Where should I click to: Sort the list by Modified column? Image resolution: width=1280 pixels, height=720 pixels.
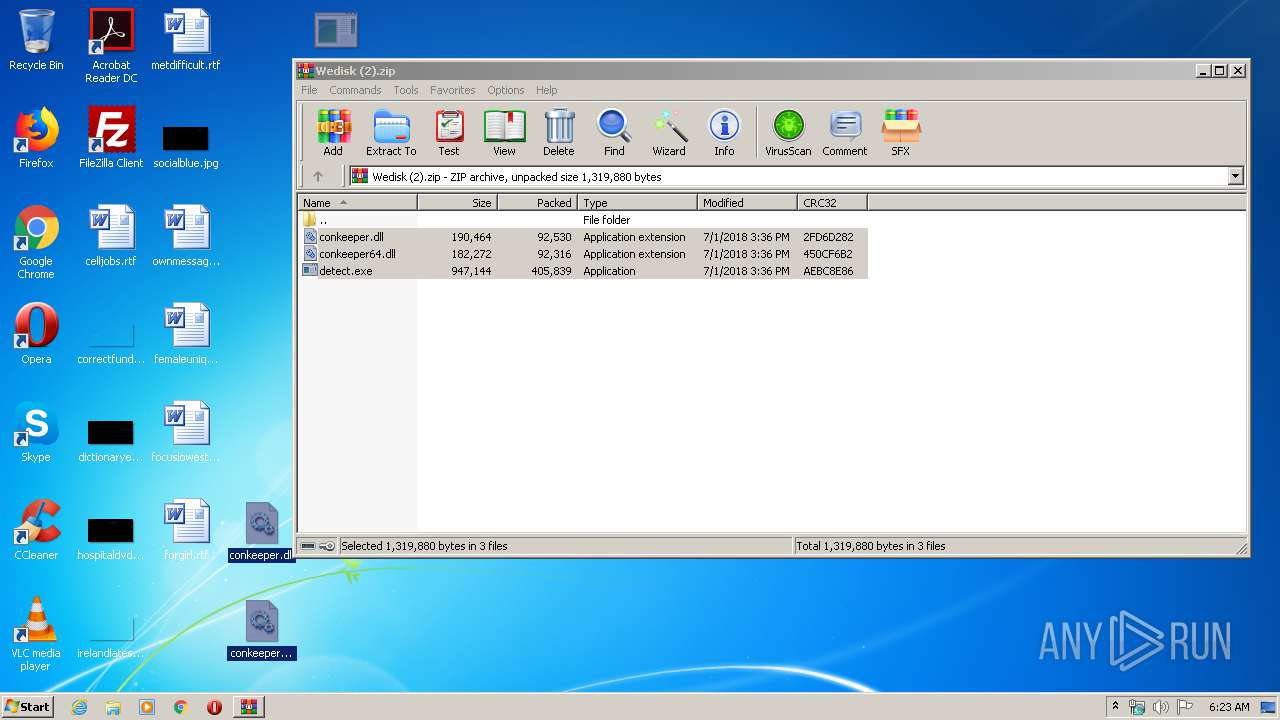coord(747,202)
